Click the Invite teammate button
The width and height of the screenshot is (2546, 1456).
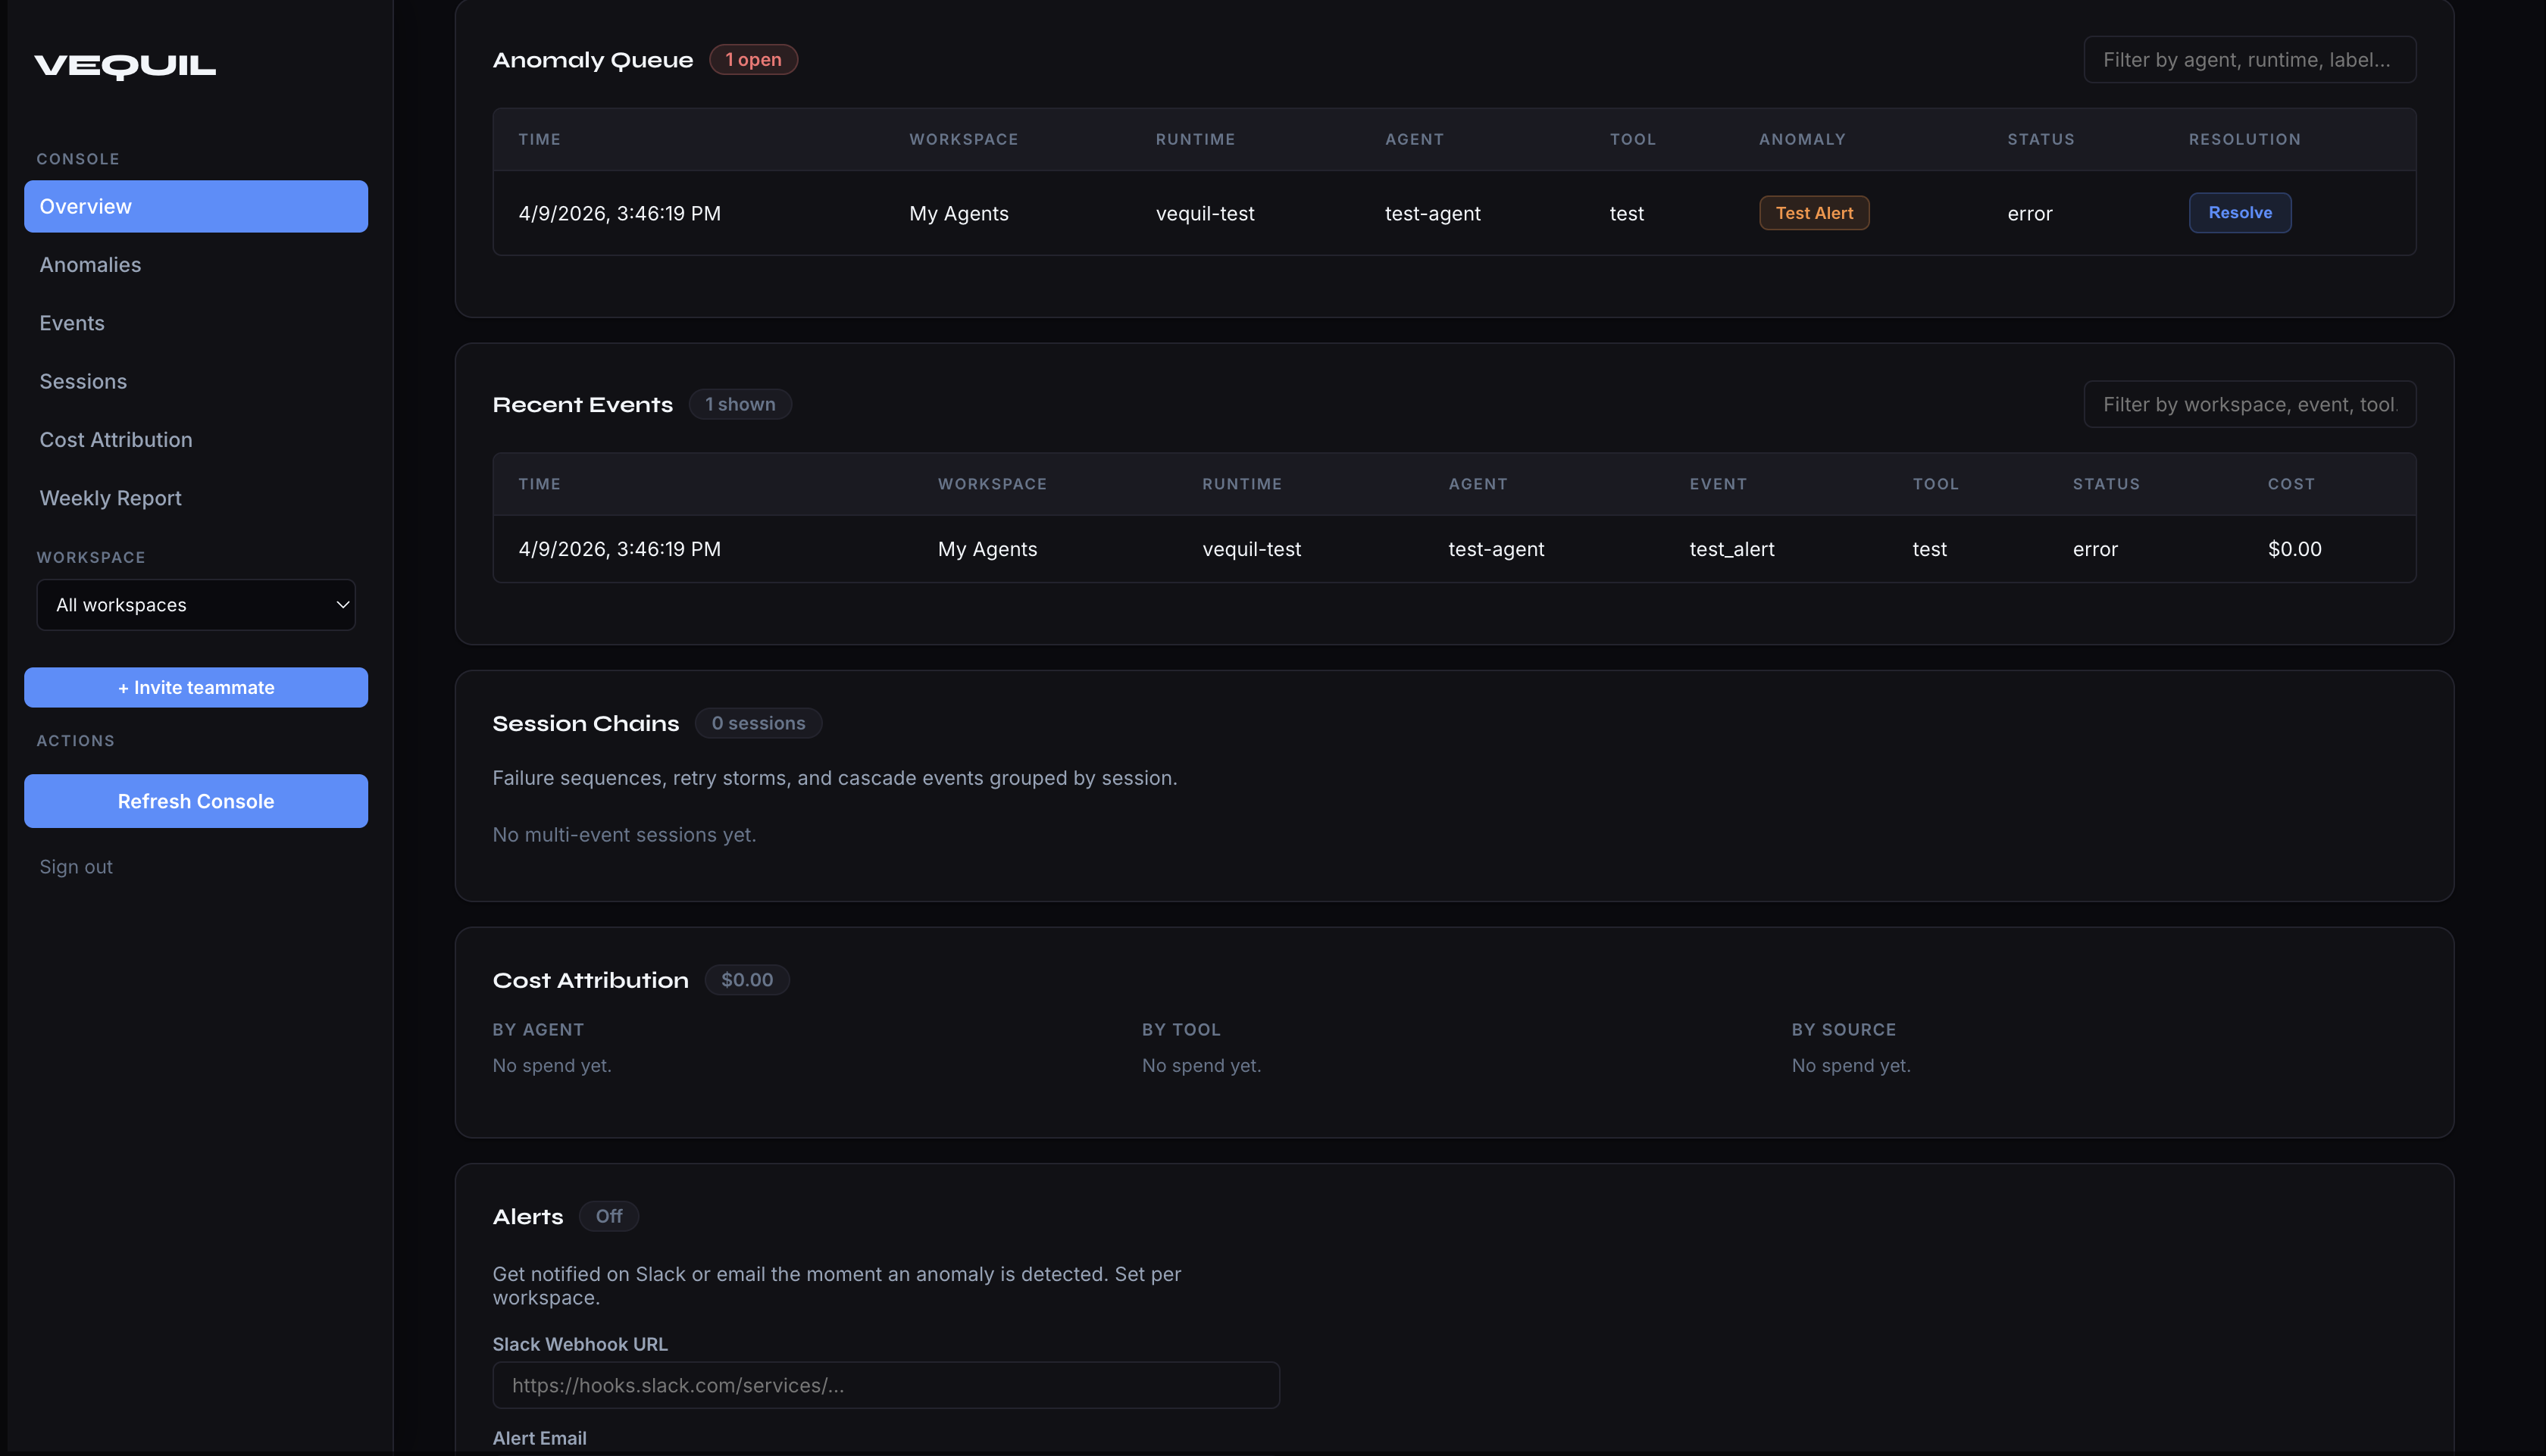click(196, 688)
